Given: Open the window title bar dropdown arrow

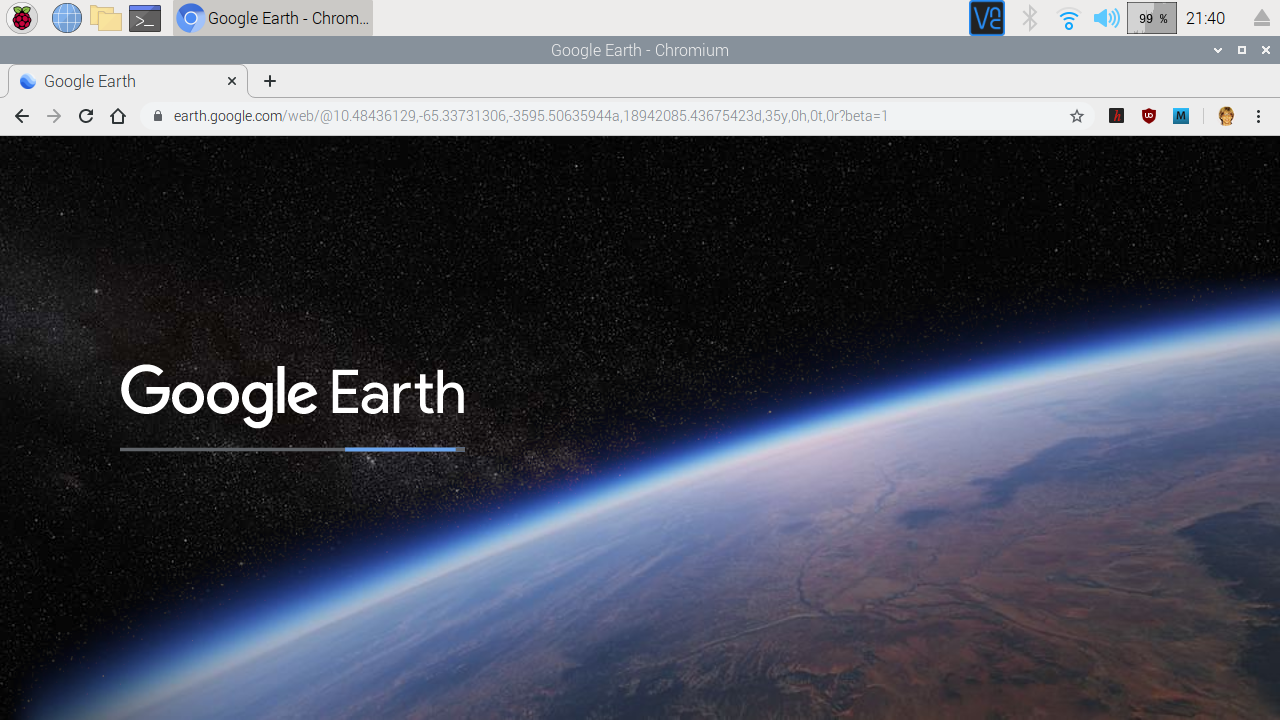Looking at the screenshot, I should 1218,50.
